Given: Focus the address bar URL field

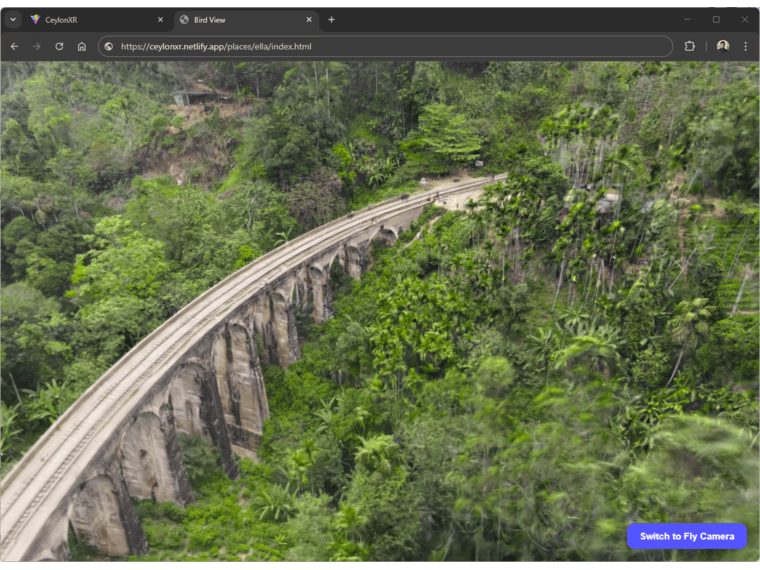Looking at the screenshot, I should (390, 46).
